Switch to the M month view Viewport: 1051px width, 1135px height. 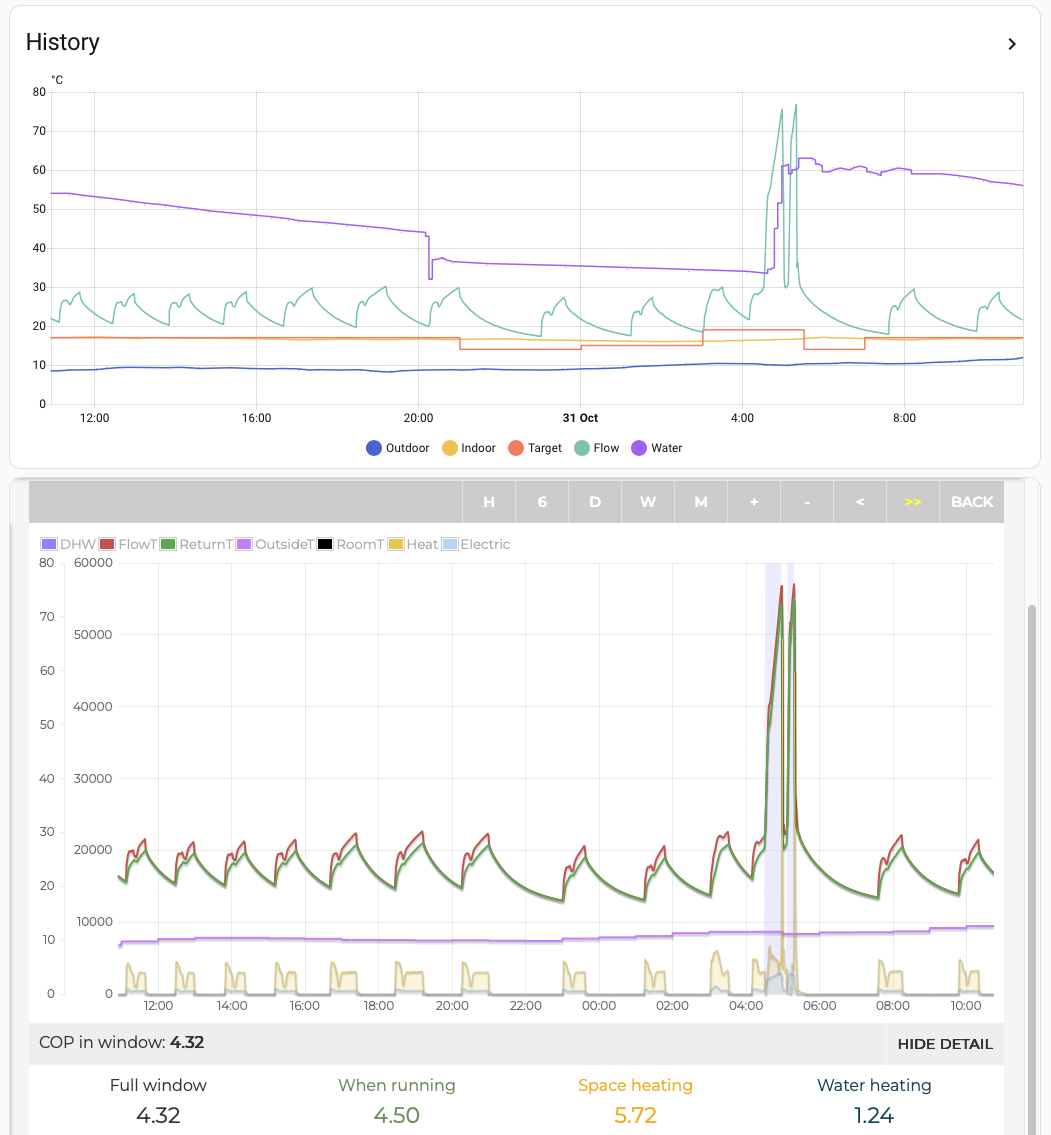click(701, 502)
